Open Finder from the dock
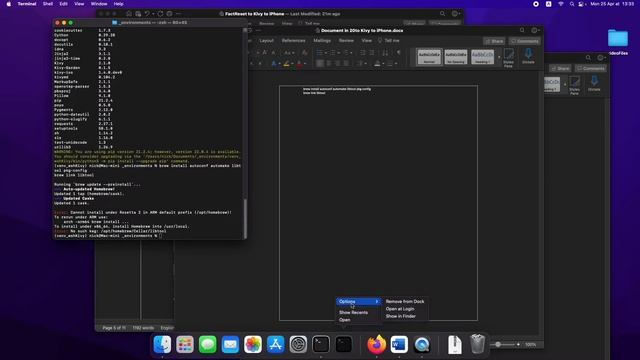This screenshot has width=640, height=360. pyautogui.click(x=162, y=344)
